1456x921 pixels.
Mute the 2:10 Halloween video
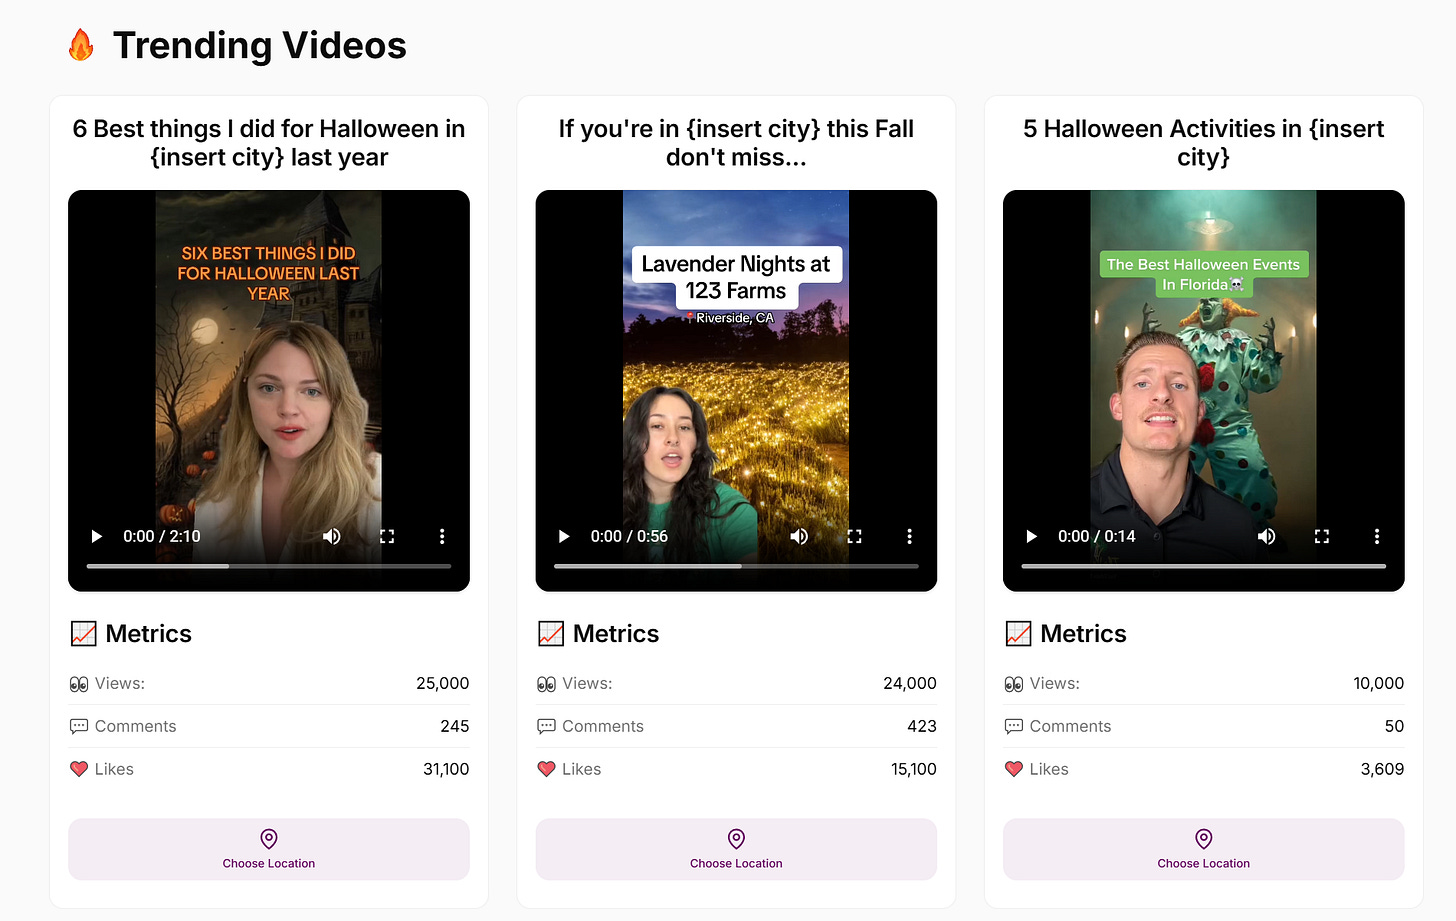coord(332,536)
